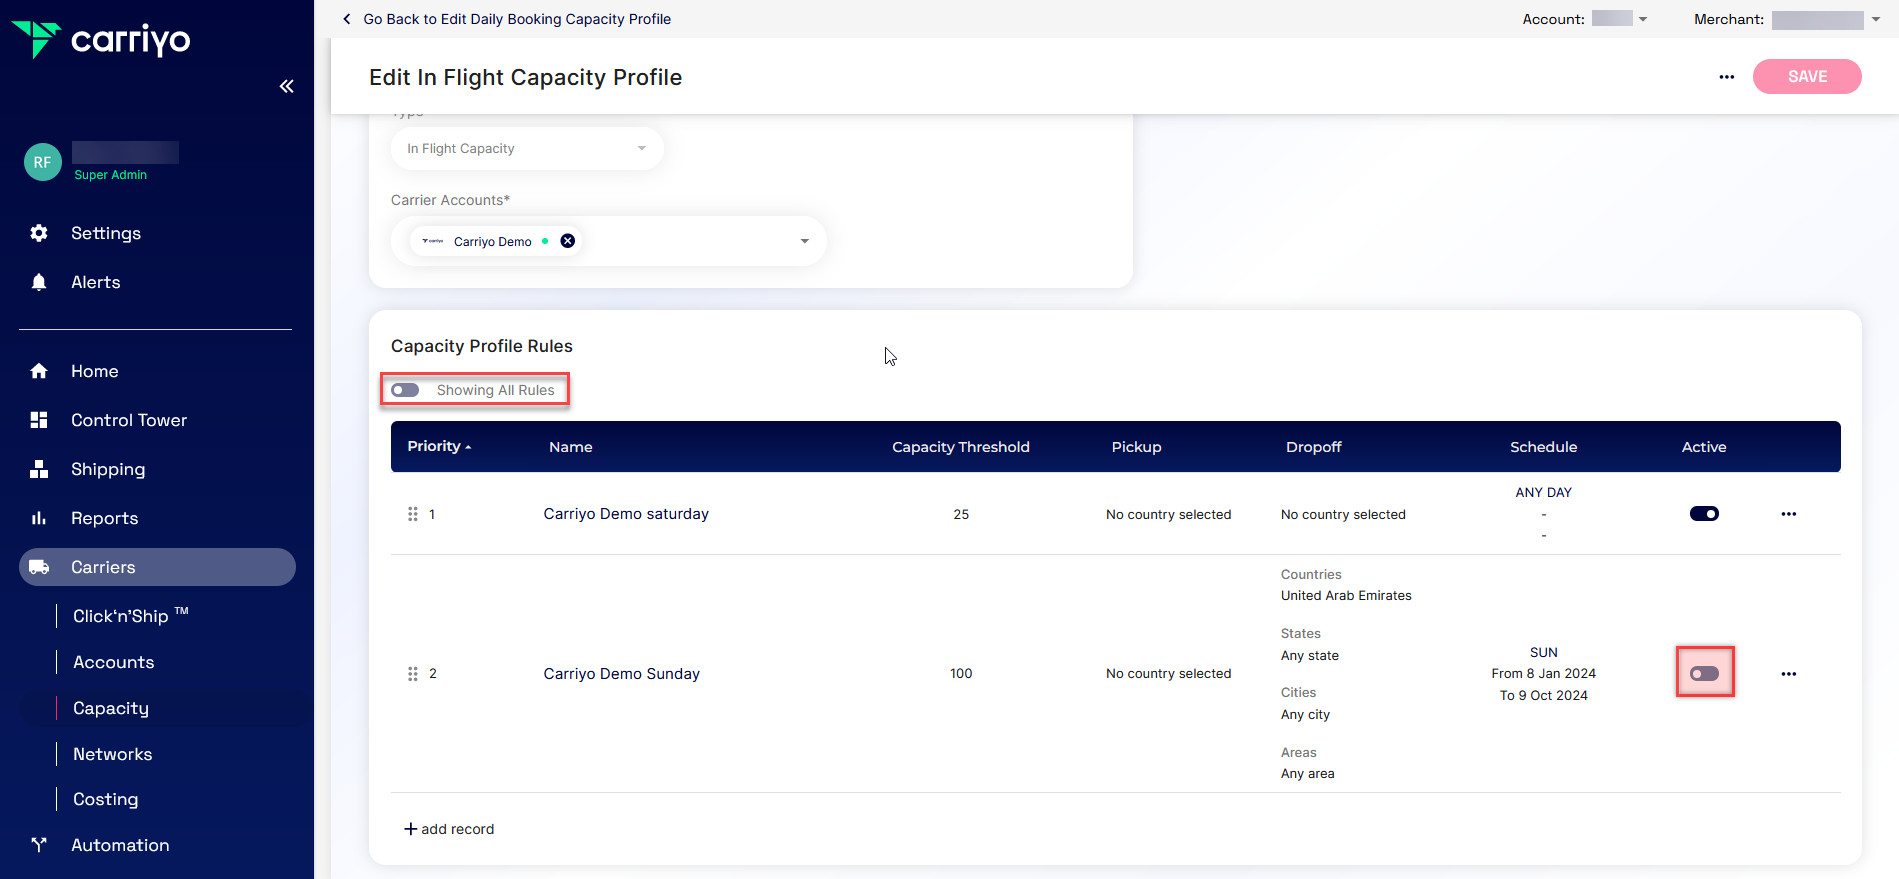Image resolution: width=1899 pixels, height=879 pixels.
Task: Collapse the sidebar with the double-chevron icon
Action: [287, 86]
